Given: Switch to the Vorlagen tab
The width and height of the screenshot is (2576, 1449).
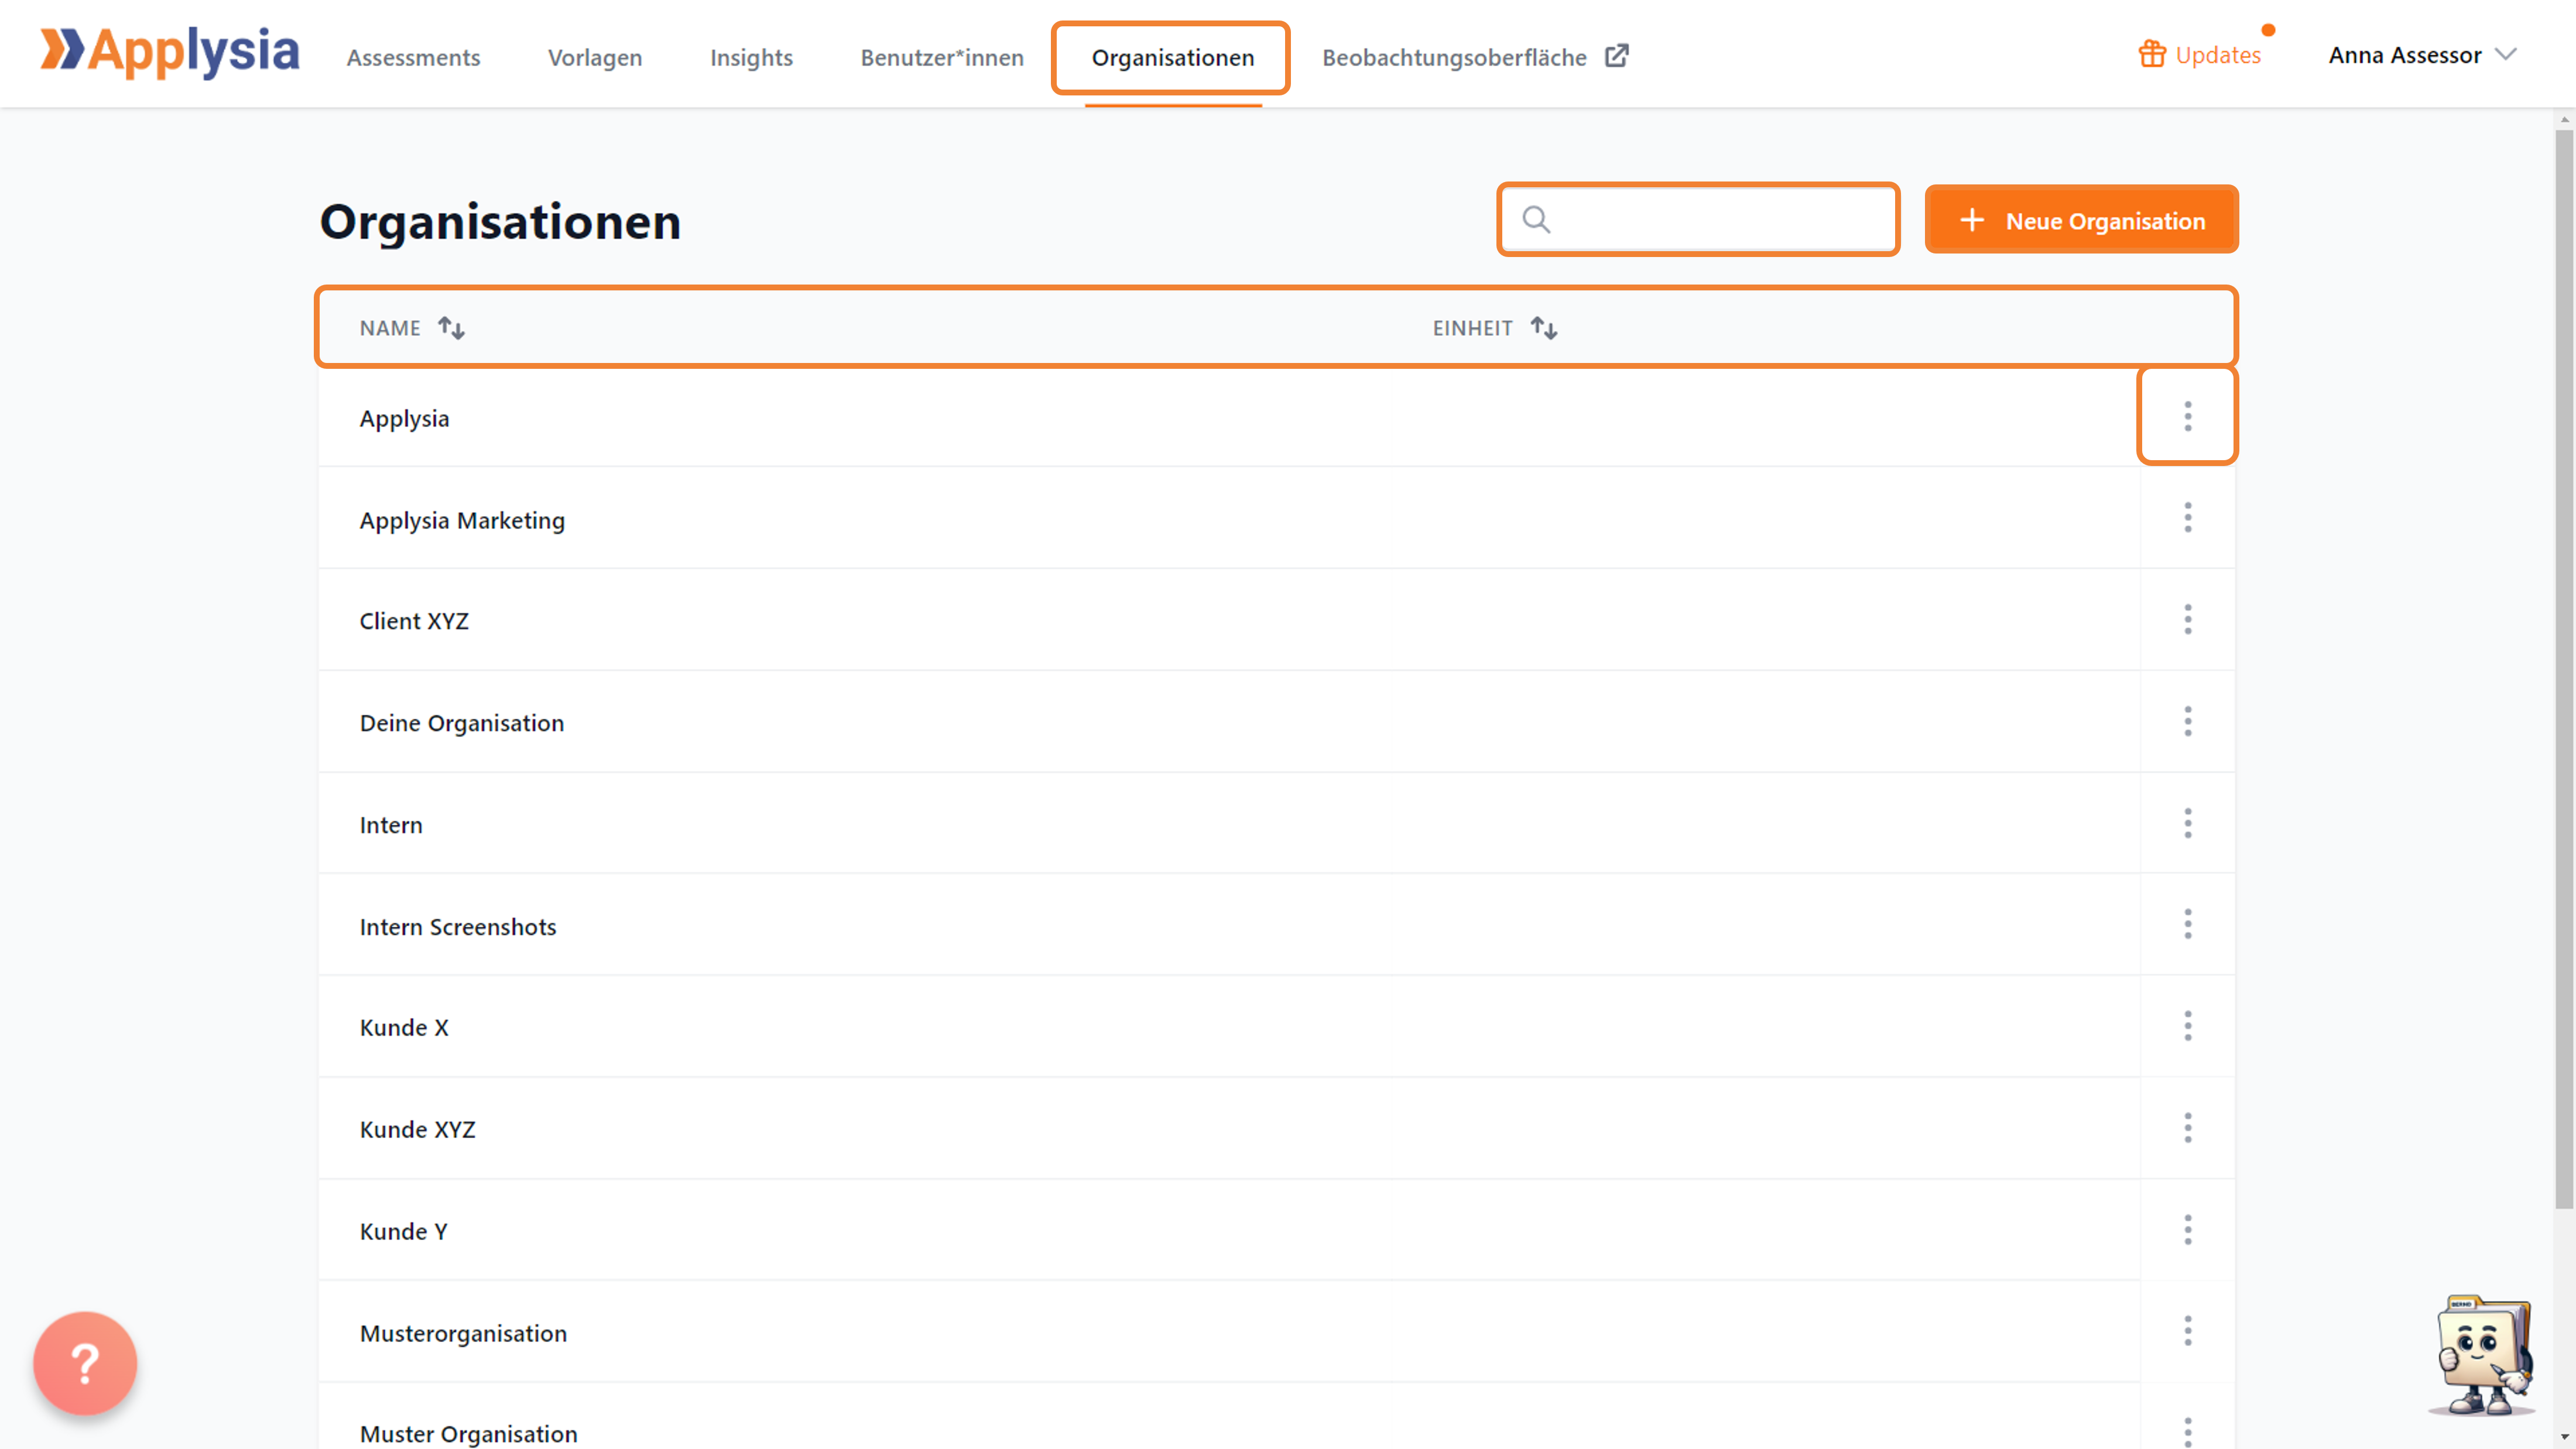Looking at the screenshot, I should click(x=595, y=57).
